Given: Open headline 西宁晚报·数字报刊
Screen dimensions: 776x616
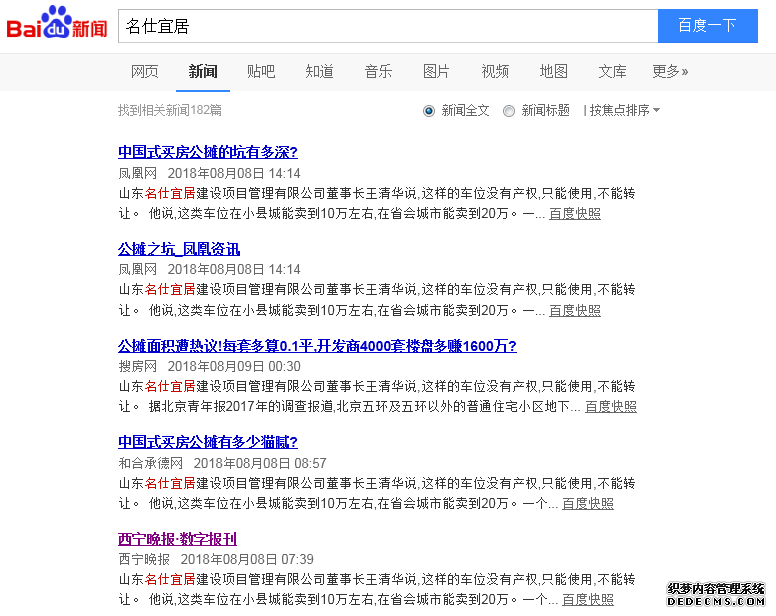Looking at the screenshot, I should (x=177, y=539).
